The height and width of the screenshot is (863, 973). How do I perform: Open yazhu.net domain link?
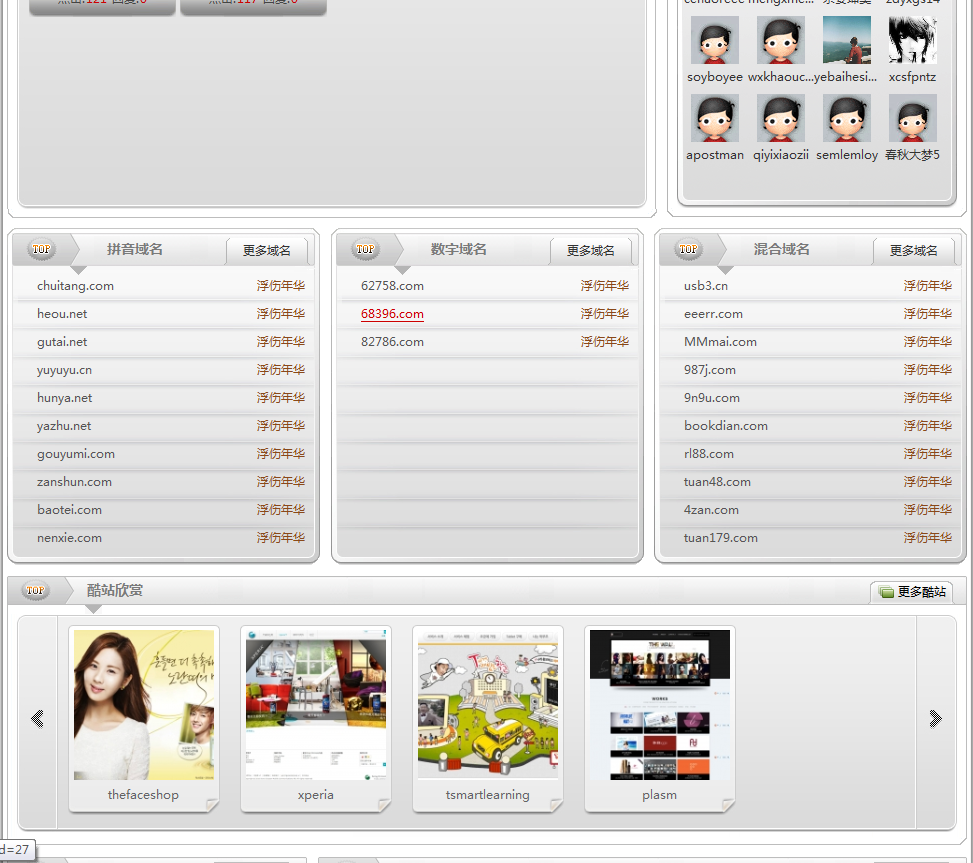tap(64, 426)
